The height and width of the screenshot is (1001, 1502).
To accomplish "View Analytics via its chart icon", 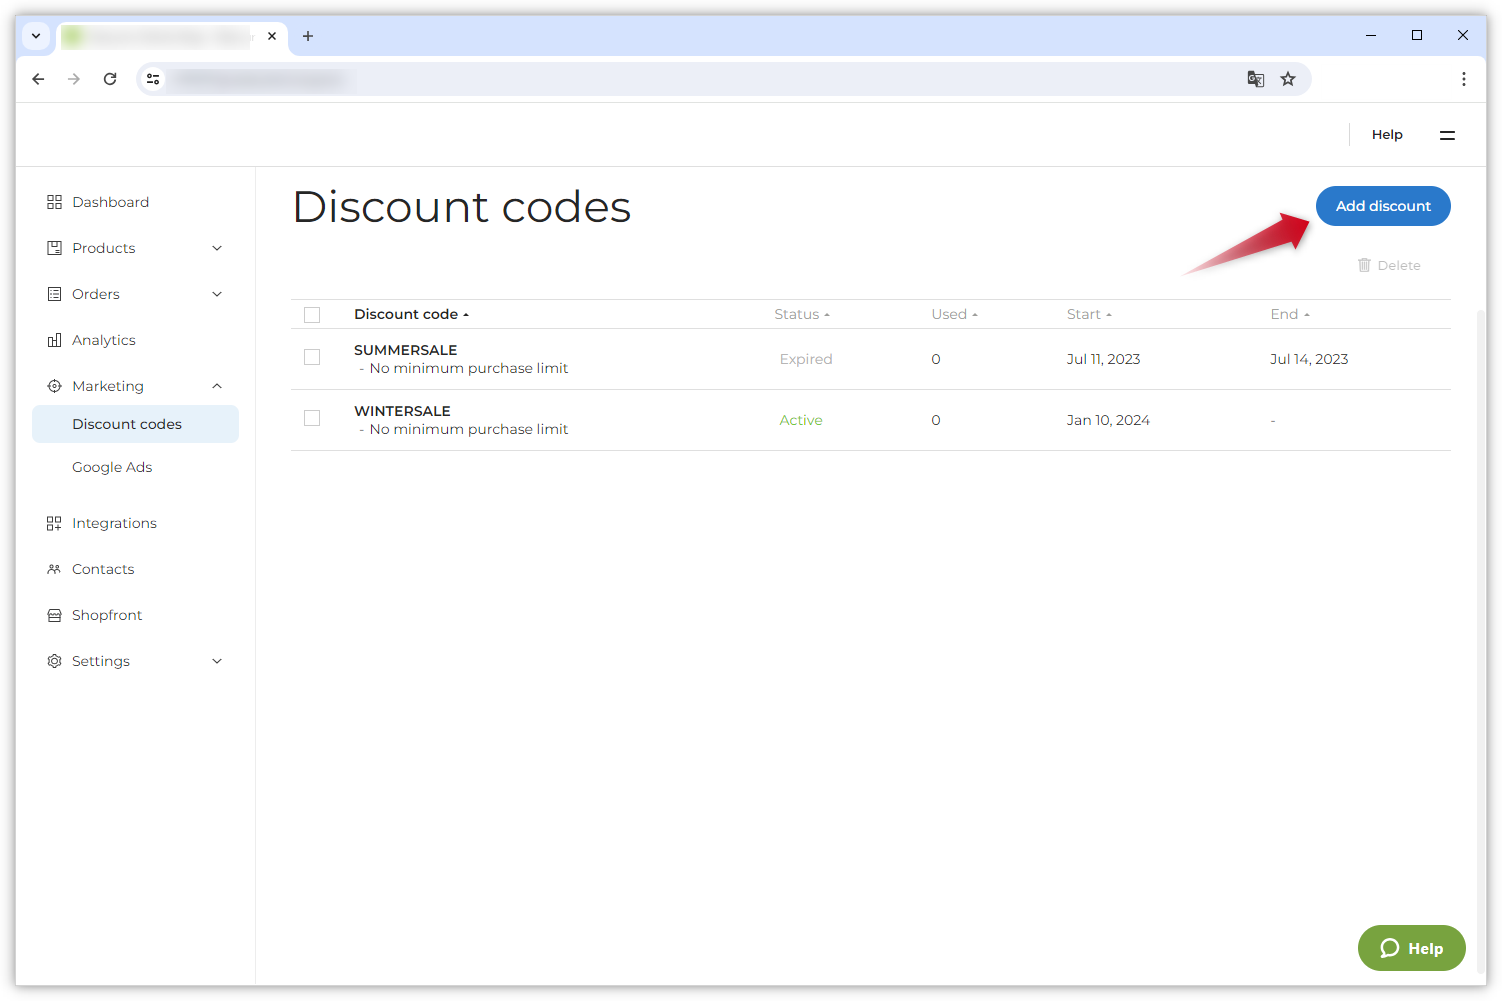I will click(55, 339).
